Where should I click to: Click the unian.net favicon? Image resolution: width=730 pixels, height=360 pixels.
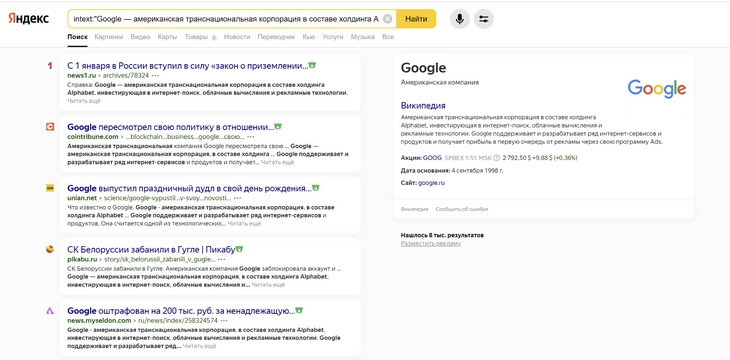(x=50, y=188)
